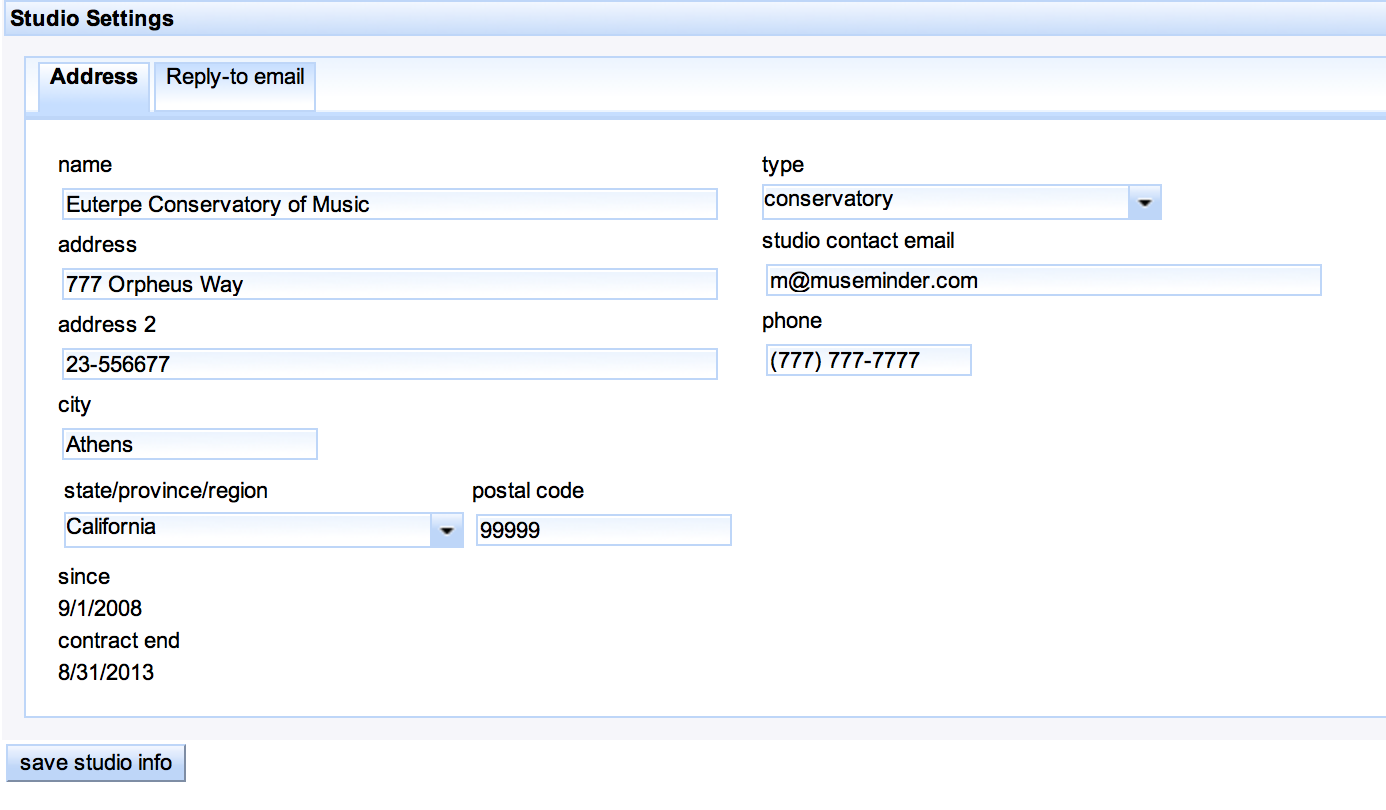Focus the studio contact email field
Screen dimensions: 1386x810
tap(1043, 281)
